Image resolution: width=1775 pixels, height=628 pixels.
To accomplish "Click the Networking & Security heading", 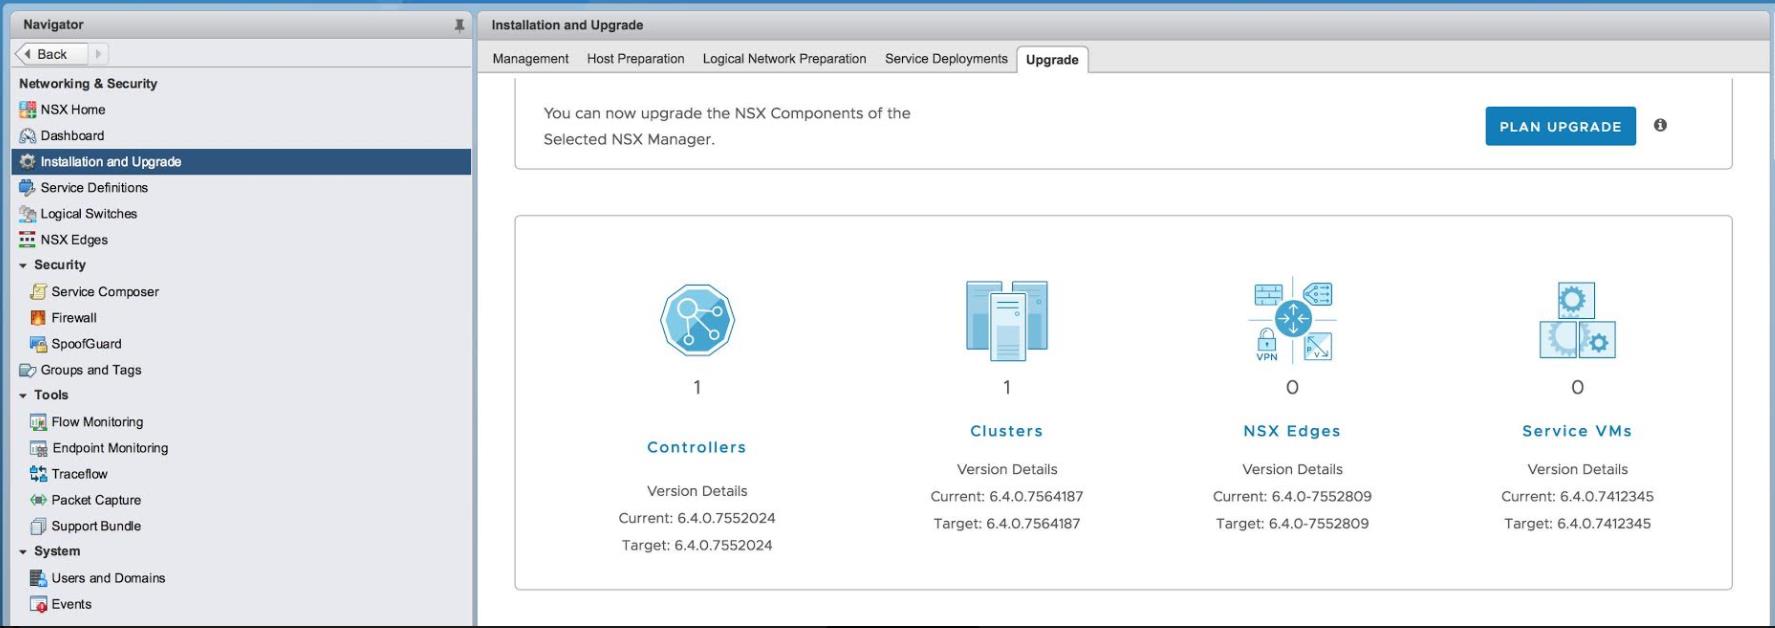I will coord(88,84).
